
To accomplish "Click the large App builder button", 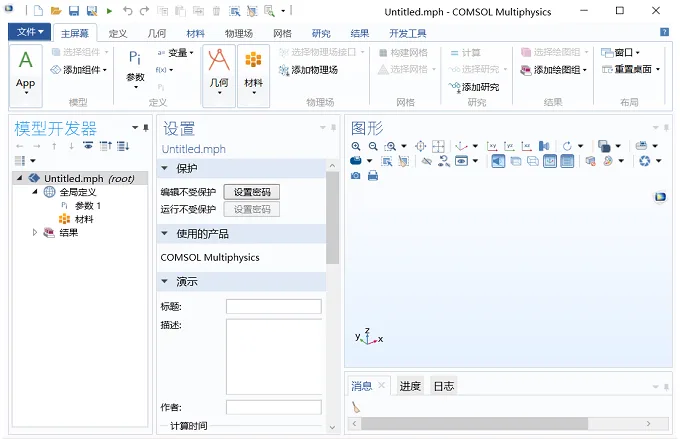I will coord(26,75).
